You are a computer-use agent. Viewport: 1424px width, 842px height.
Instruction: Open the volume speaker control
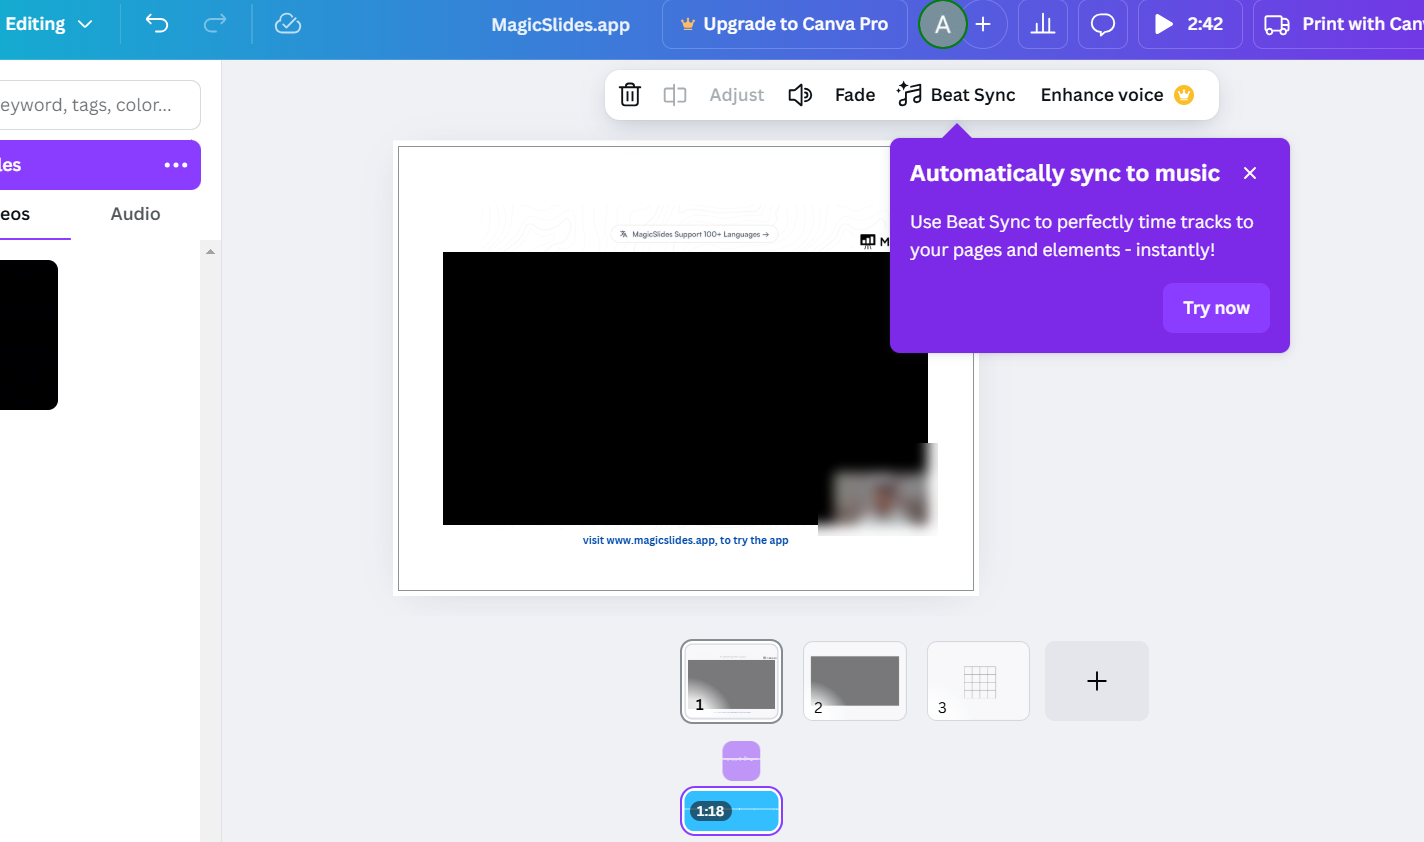(x=800, y=95)
